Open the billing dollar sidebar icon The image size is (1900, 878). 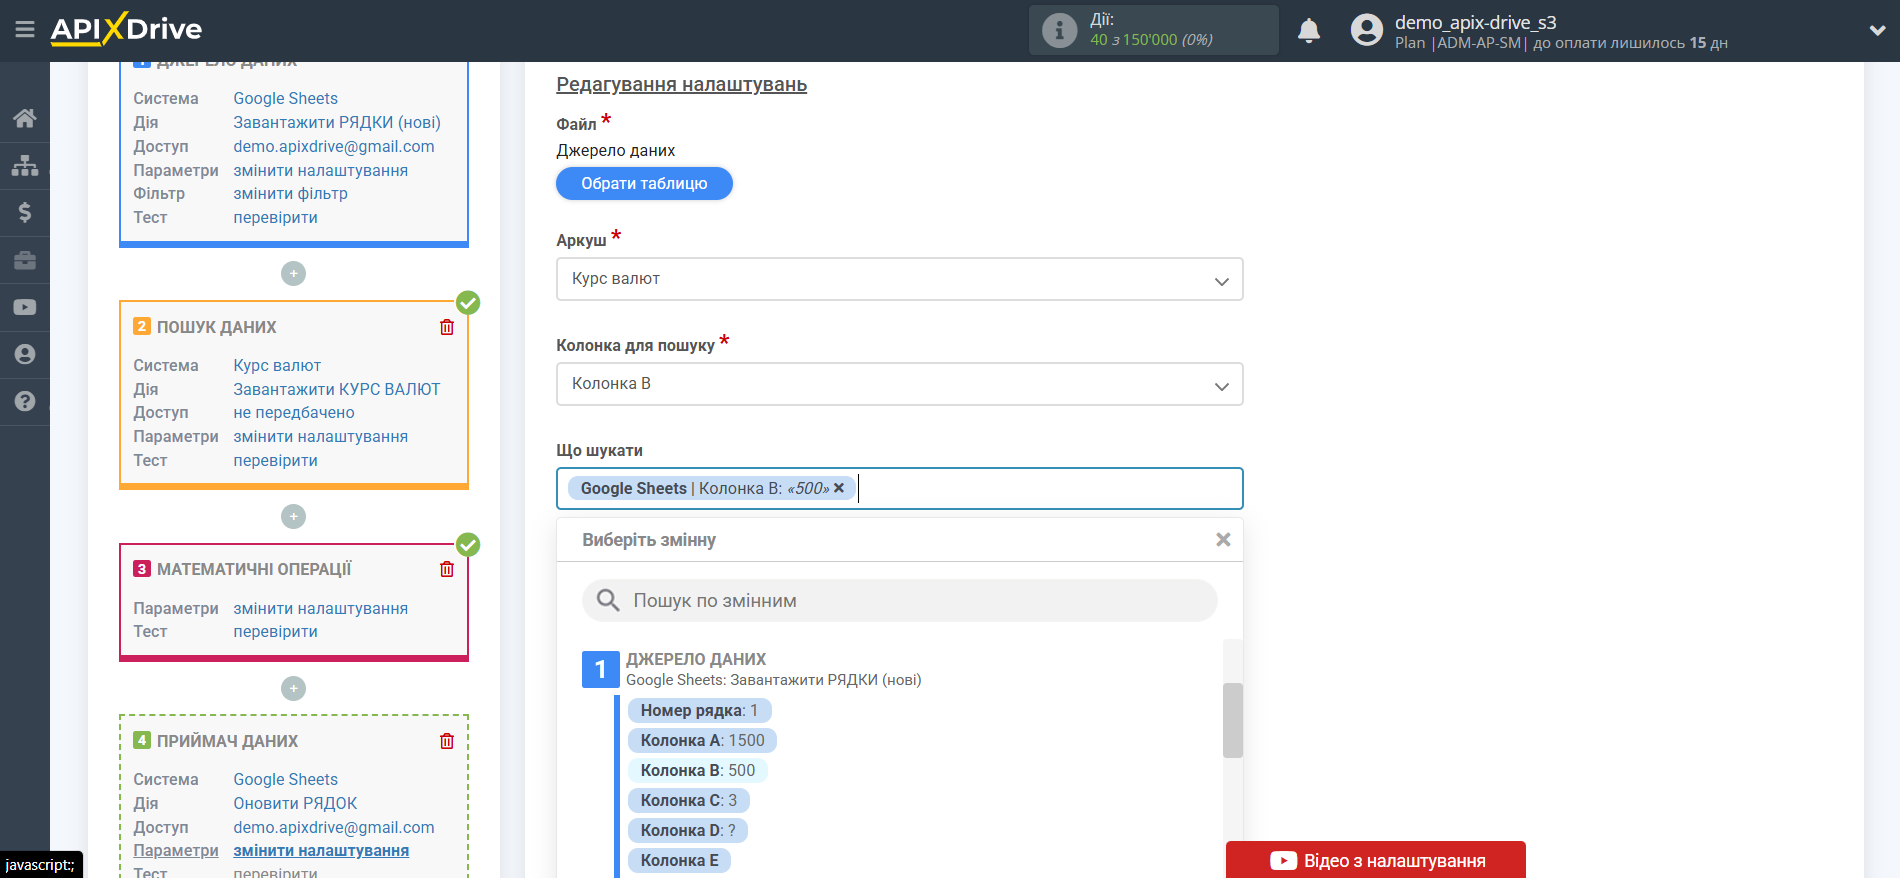25,212
